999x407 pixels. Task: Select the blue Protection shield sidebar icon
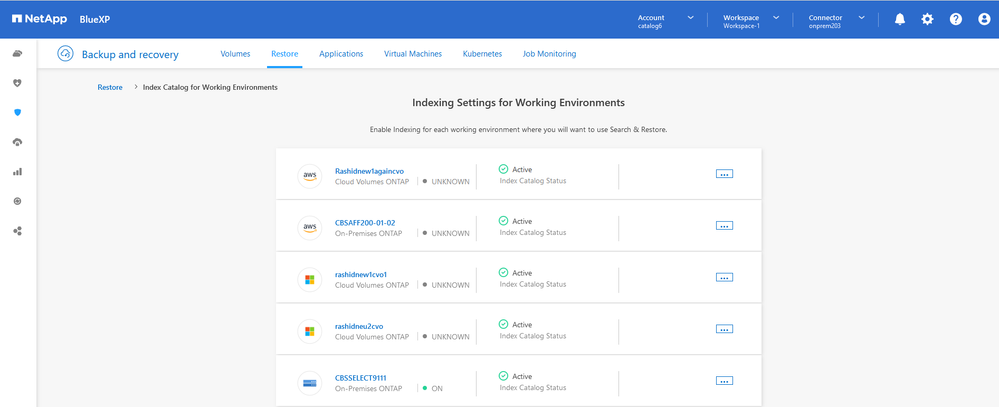pyautogui.click(x=17, y=113)
